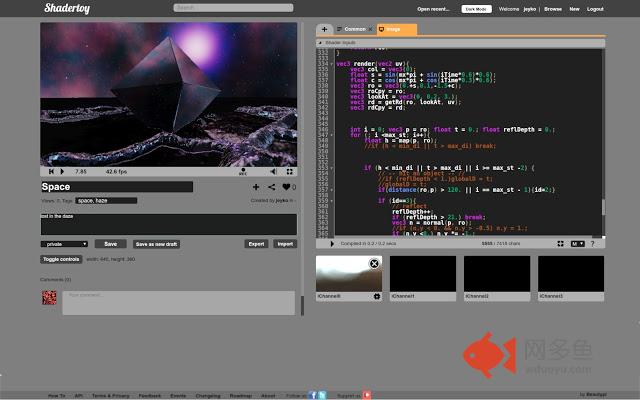This screenshot has height=400, width=640.
Task: Open the Facebook follow icon
Action: [313, 395]
